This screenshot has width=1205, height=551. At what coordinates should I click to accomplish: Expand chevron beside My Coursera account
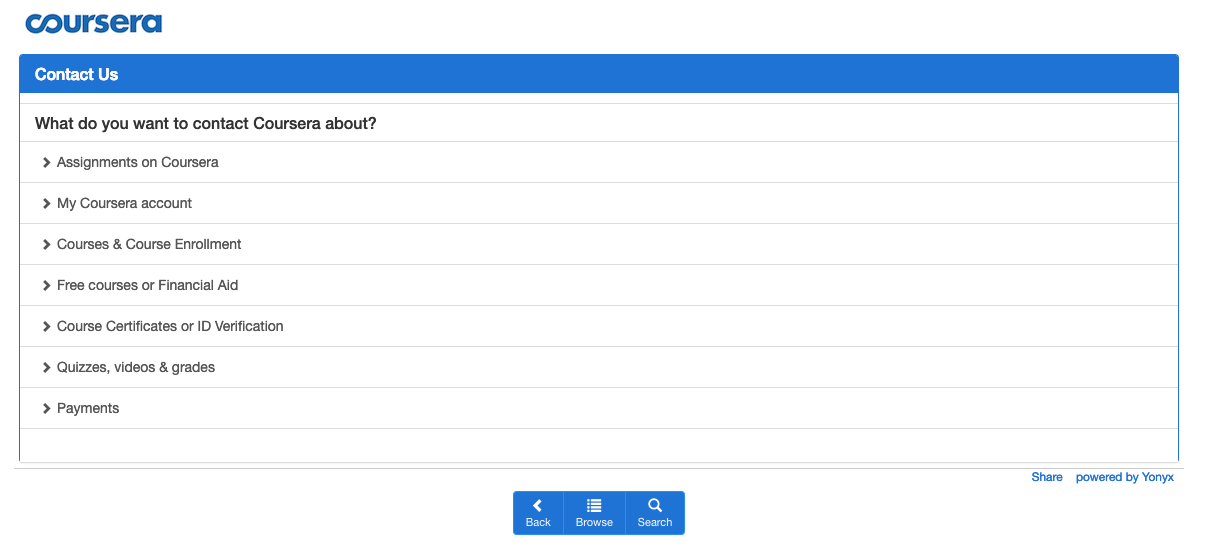47,203
